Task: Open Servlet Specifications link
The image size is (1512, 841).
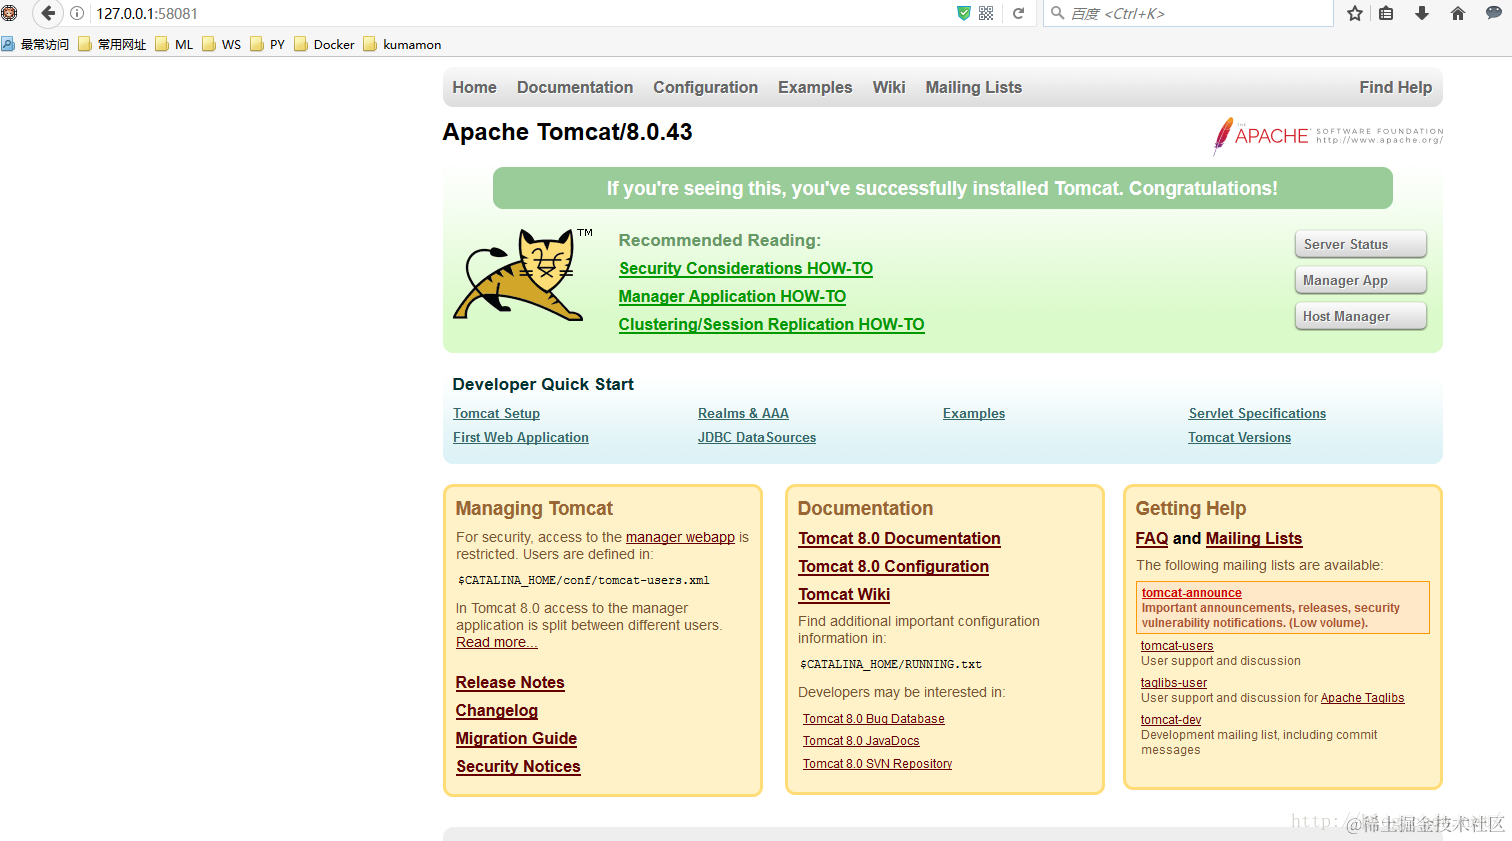Action: [1257, 413]
